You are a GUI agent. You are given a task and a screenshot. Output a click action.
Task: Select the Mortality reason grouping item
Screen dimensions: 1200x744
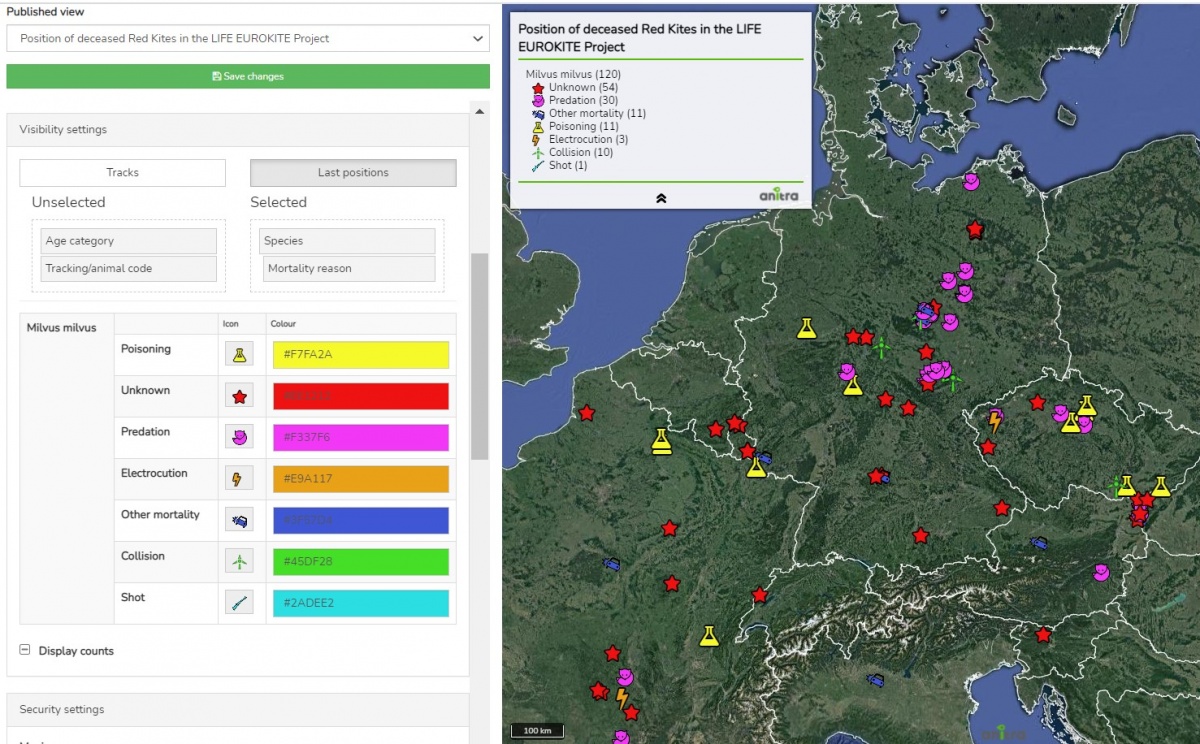349,269
